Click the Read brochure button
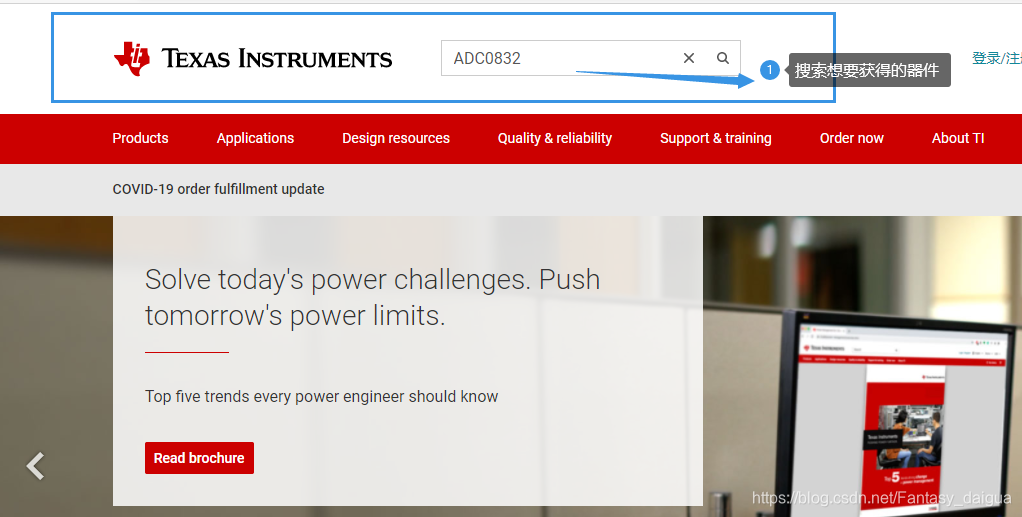Viewport: 1022px width, 517px height. tap(199, 458)
